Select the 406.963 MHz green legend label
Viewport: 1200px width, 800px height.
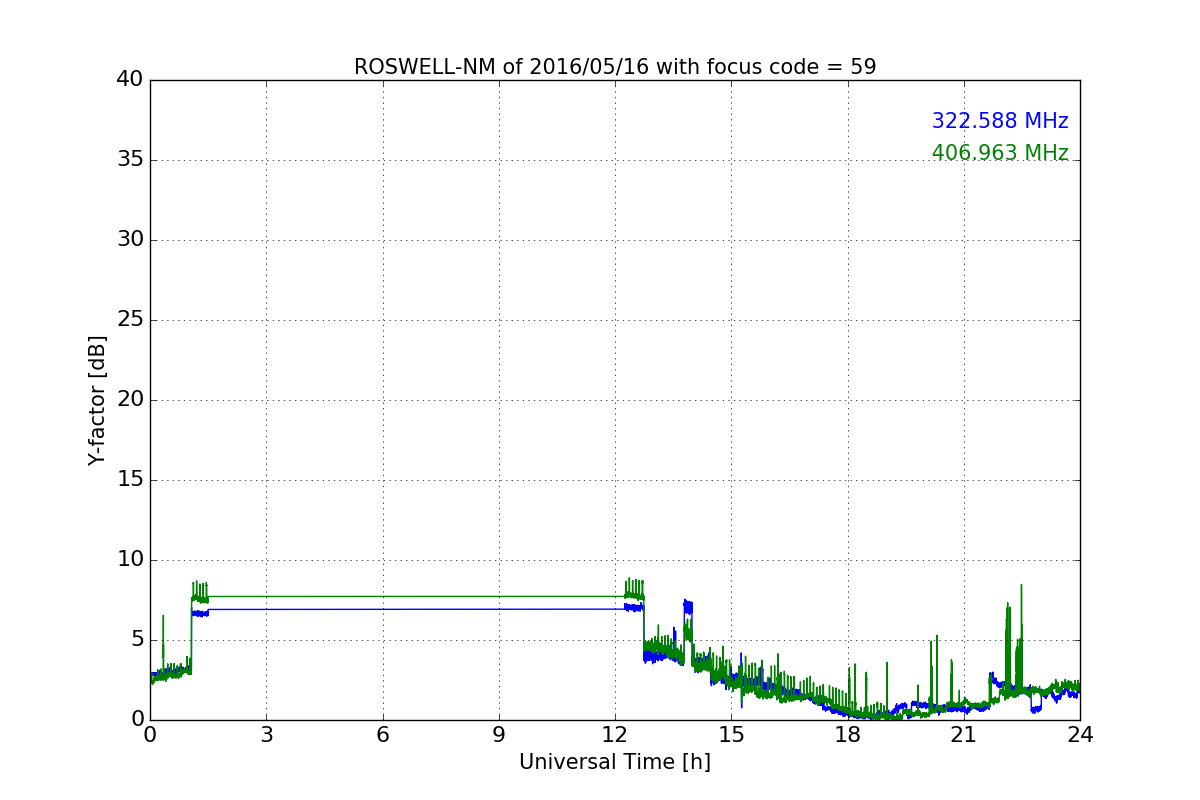[1000, 153]
